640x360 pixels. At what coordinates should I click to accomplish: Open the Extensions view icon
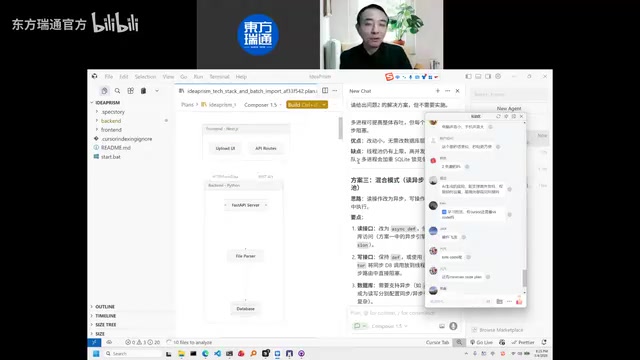click(131, 91)
